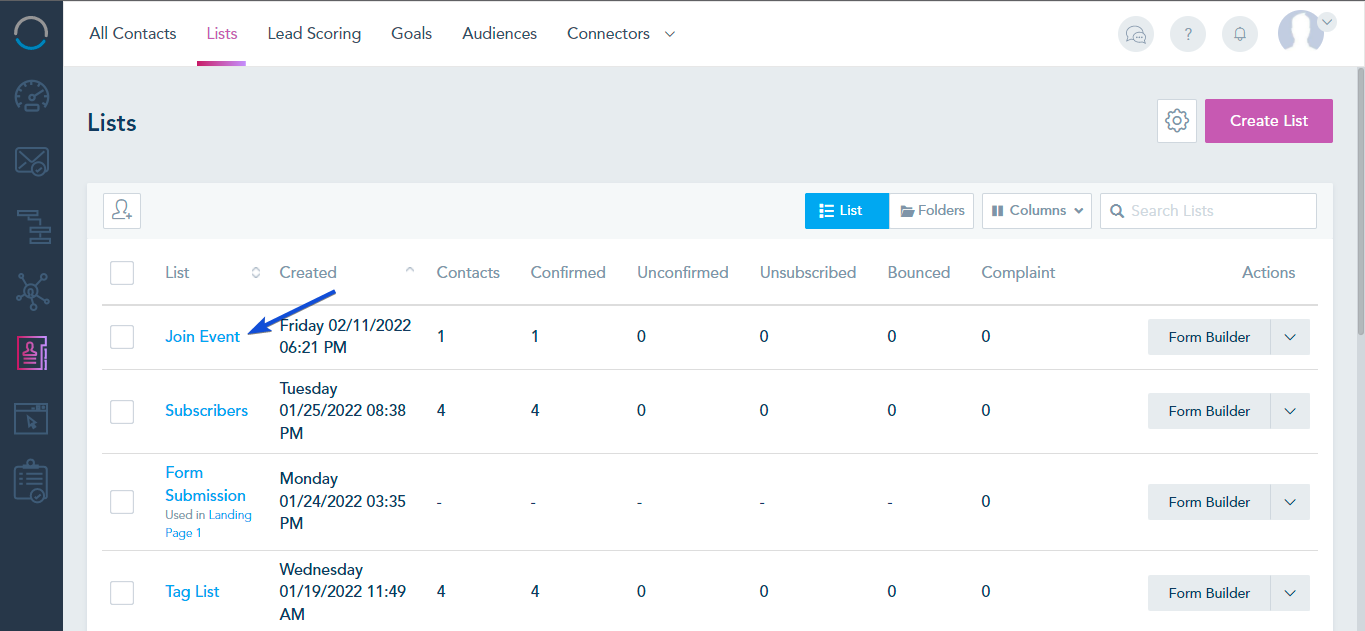Open the help question mark icon
This screenshot has height=631, width=1365.
(x=1188, y=34)
